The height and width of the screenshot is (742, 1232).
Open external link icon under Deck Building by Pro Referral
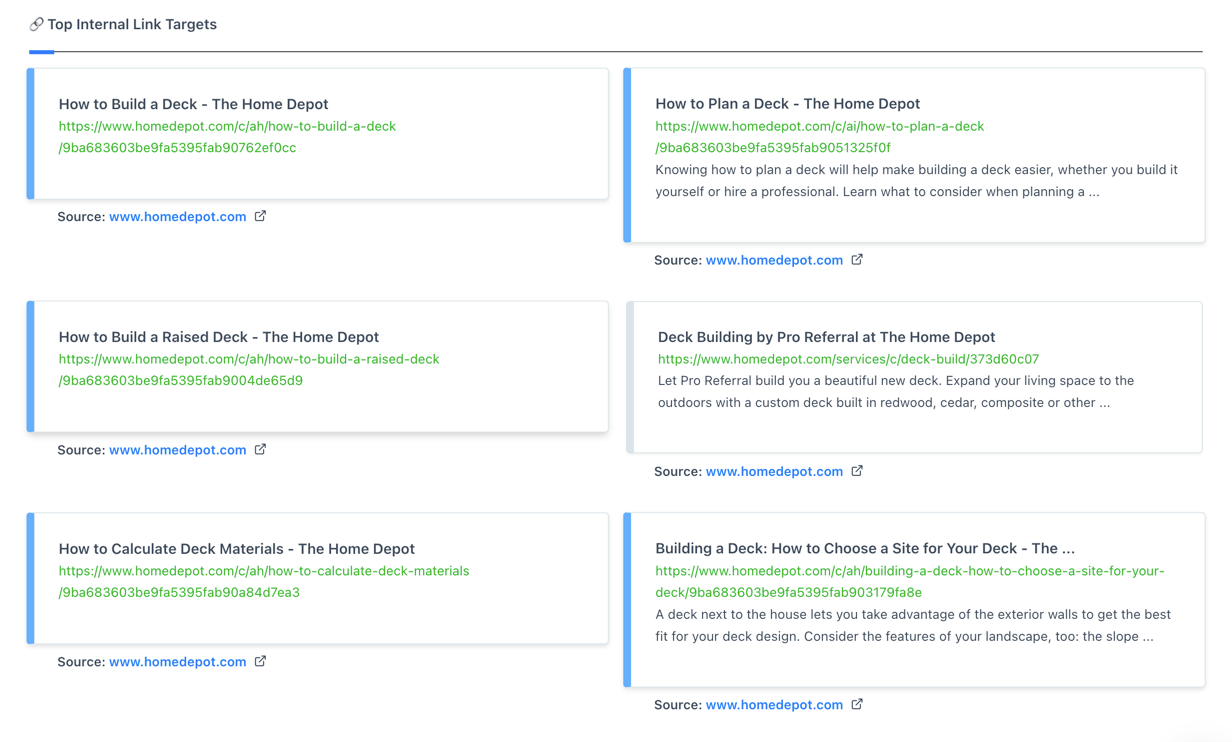857,471
